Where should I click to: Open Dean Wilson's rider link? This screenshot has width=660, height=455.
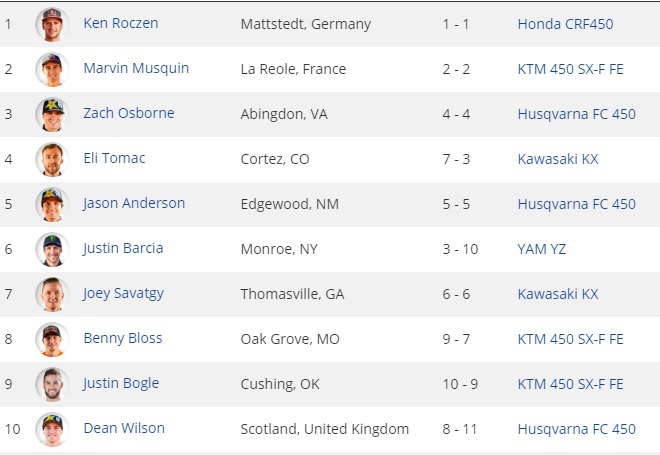[x=124, y=428]
